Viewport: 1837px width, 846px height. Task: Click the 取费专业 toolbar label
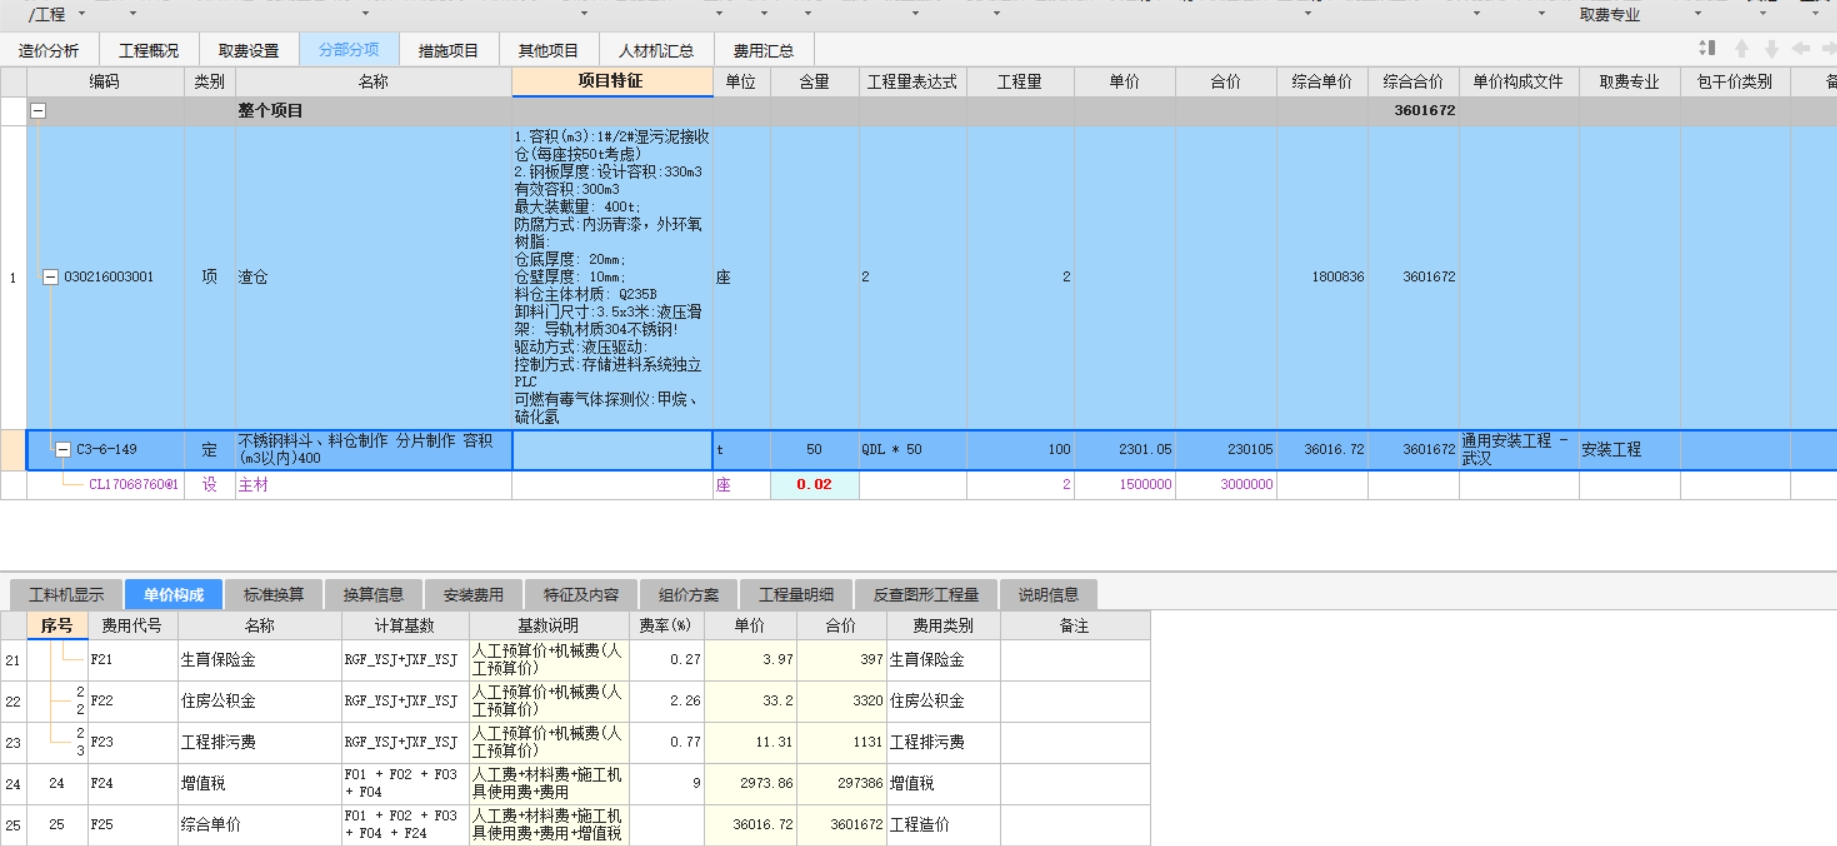pyautogui.click(x=1610, y=15)
